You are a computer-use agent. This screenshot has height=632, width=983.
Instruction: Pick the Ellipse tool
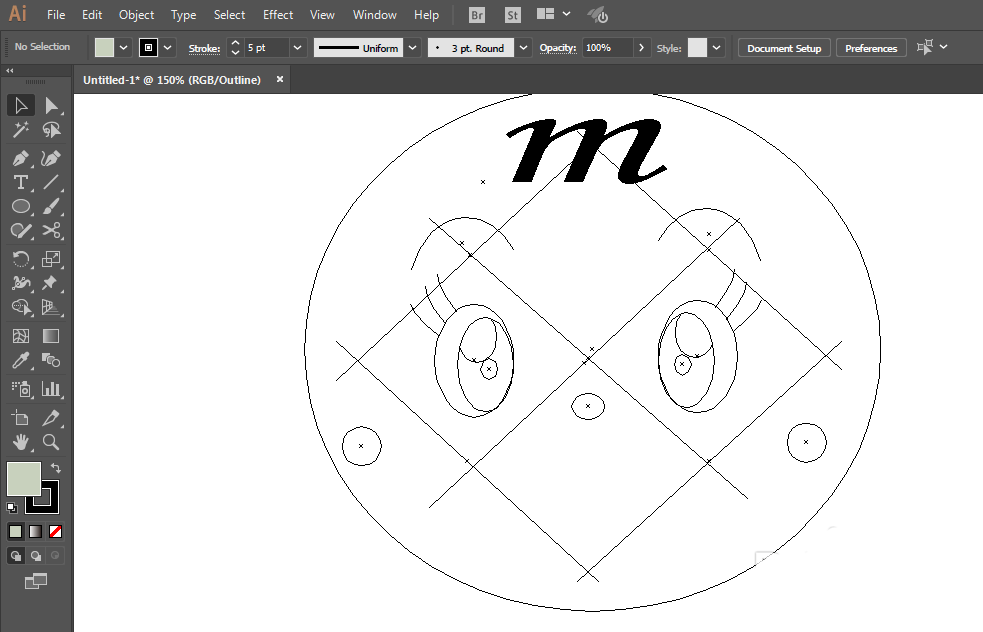pos(20,207)
